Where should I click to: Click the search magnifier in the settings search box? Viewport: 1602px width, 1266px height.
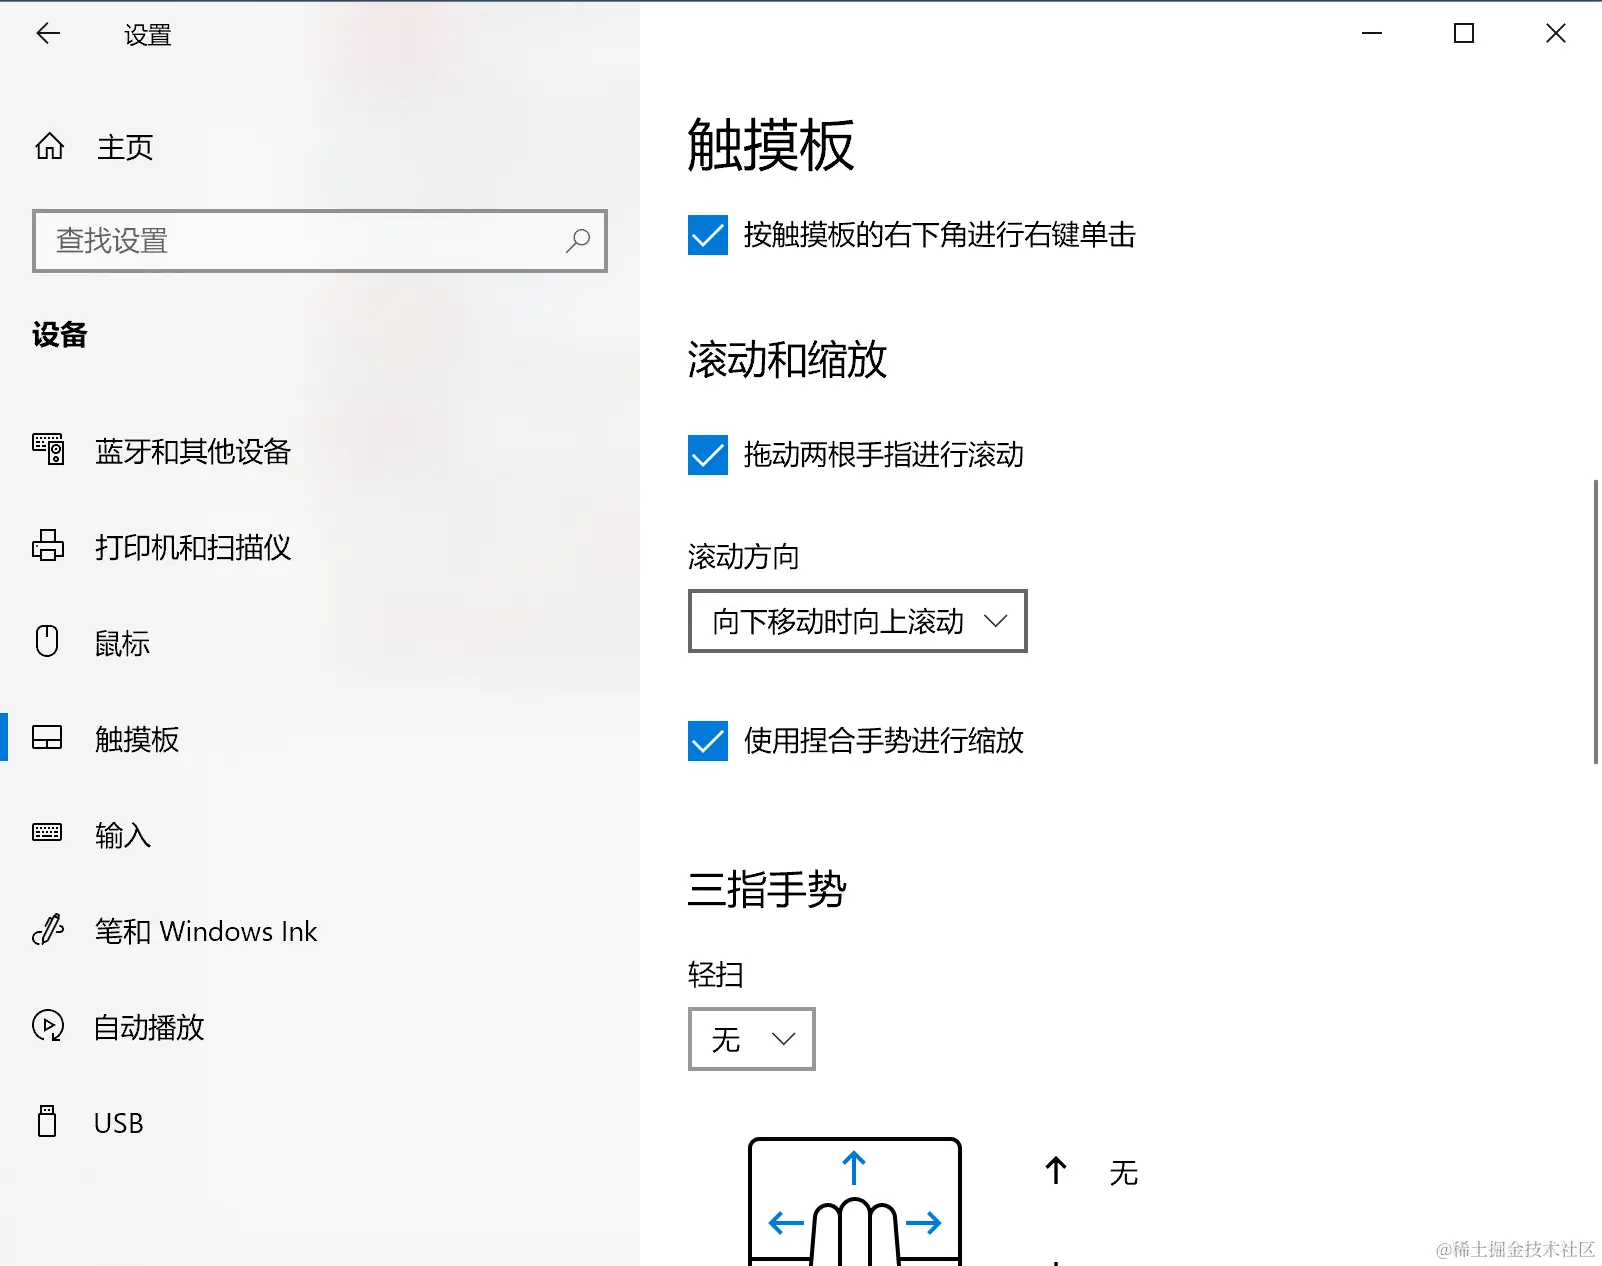pos(578,241)
